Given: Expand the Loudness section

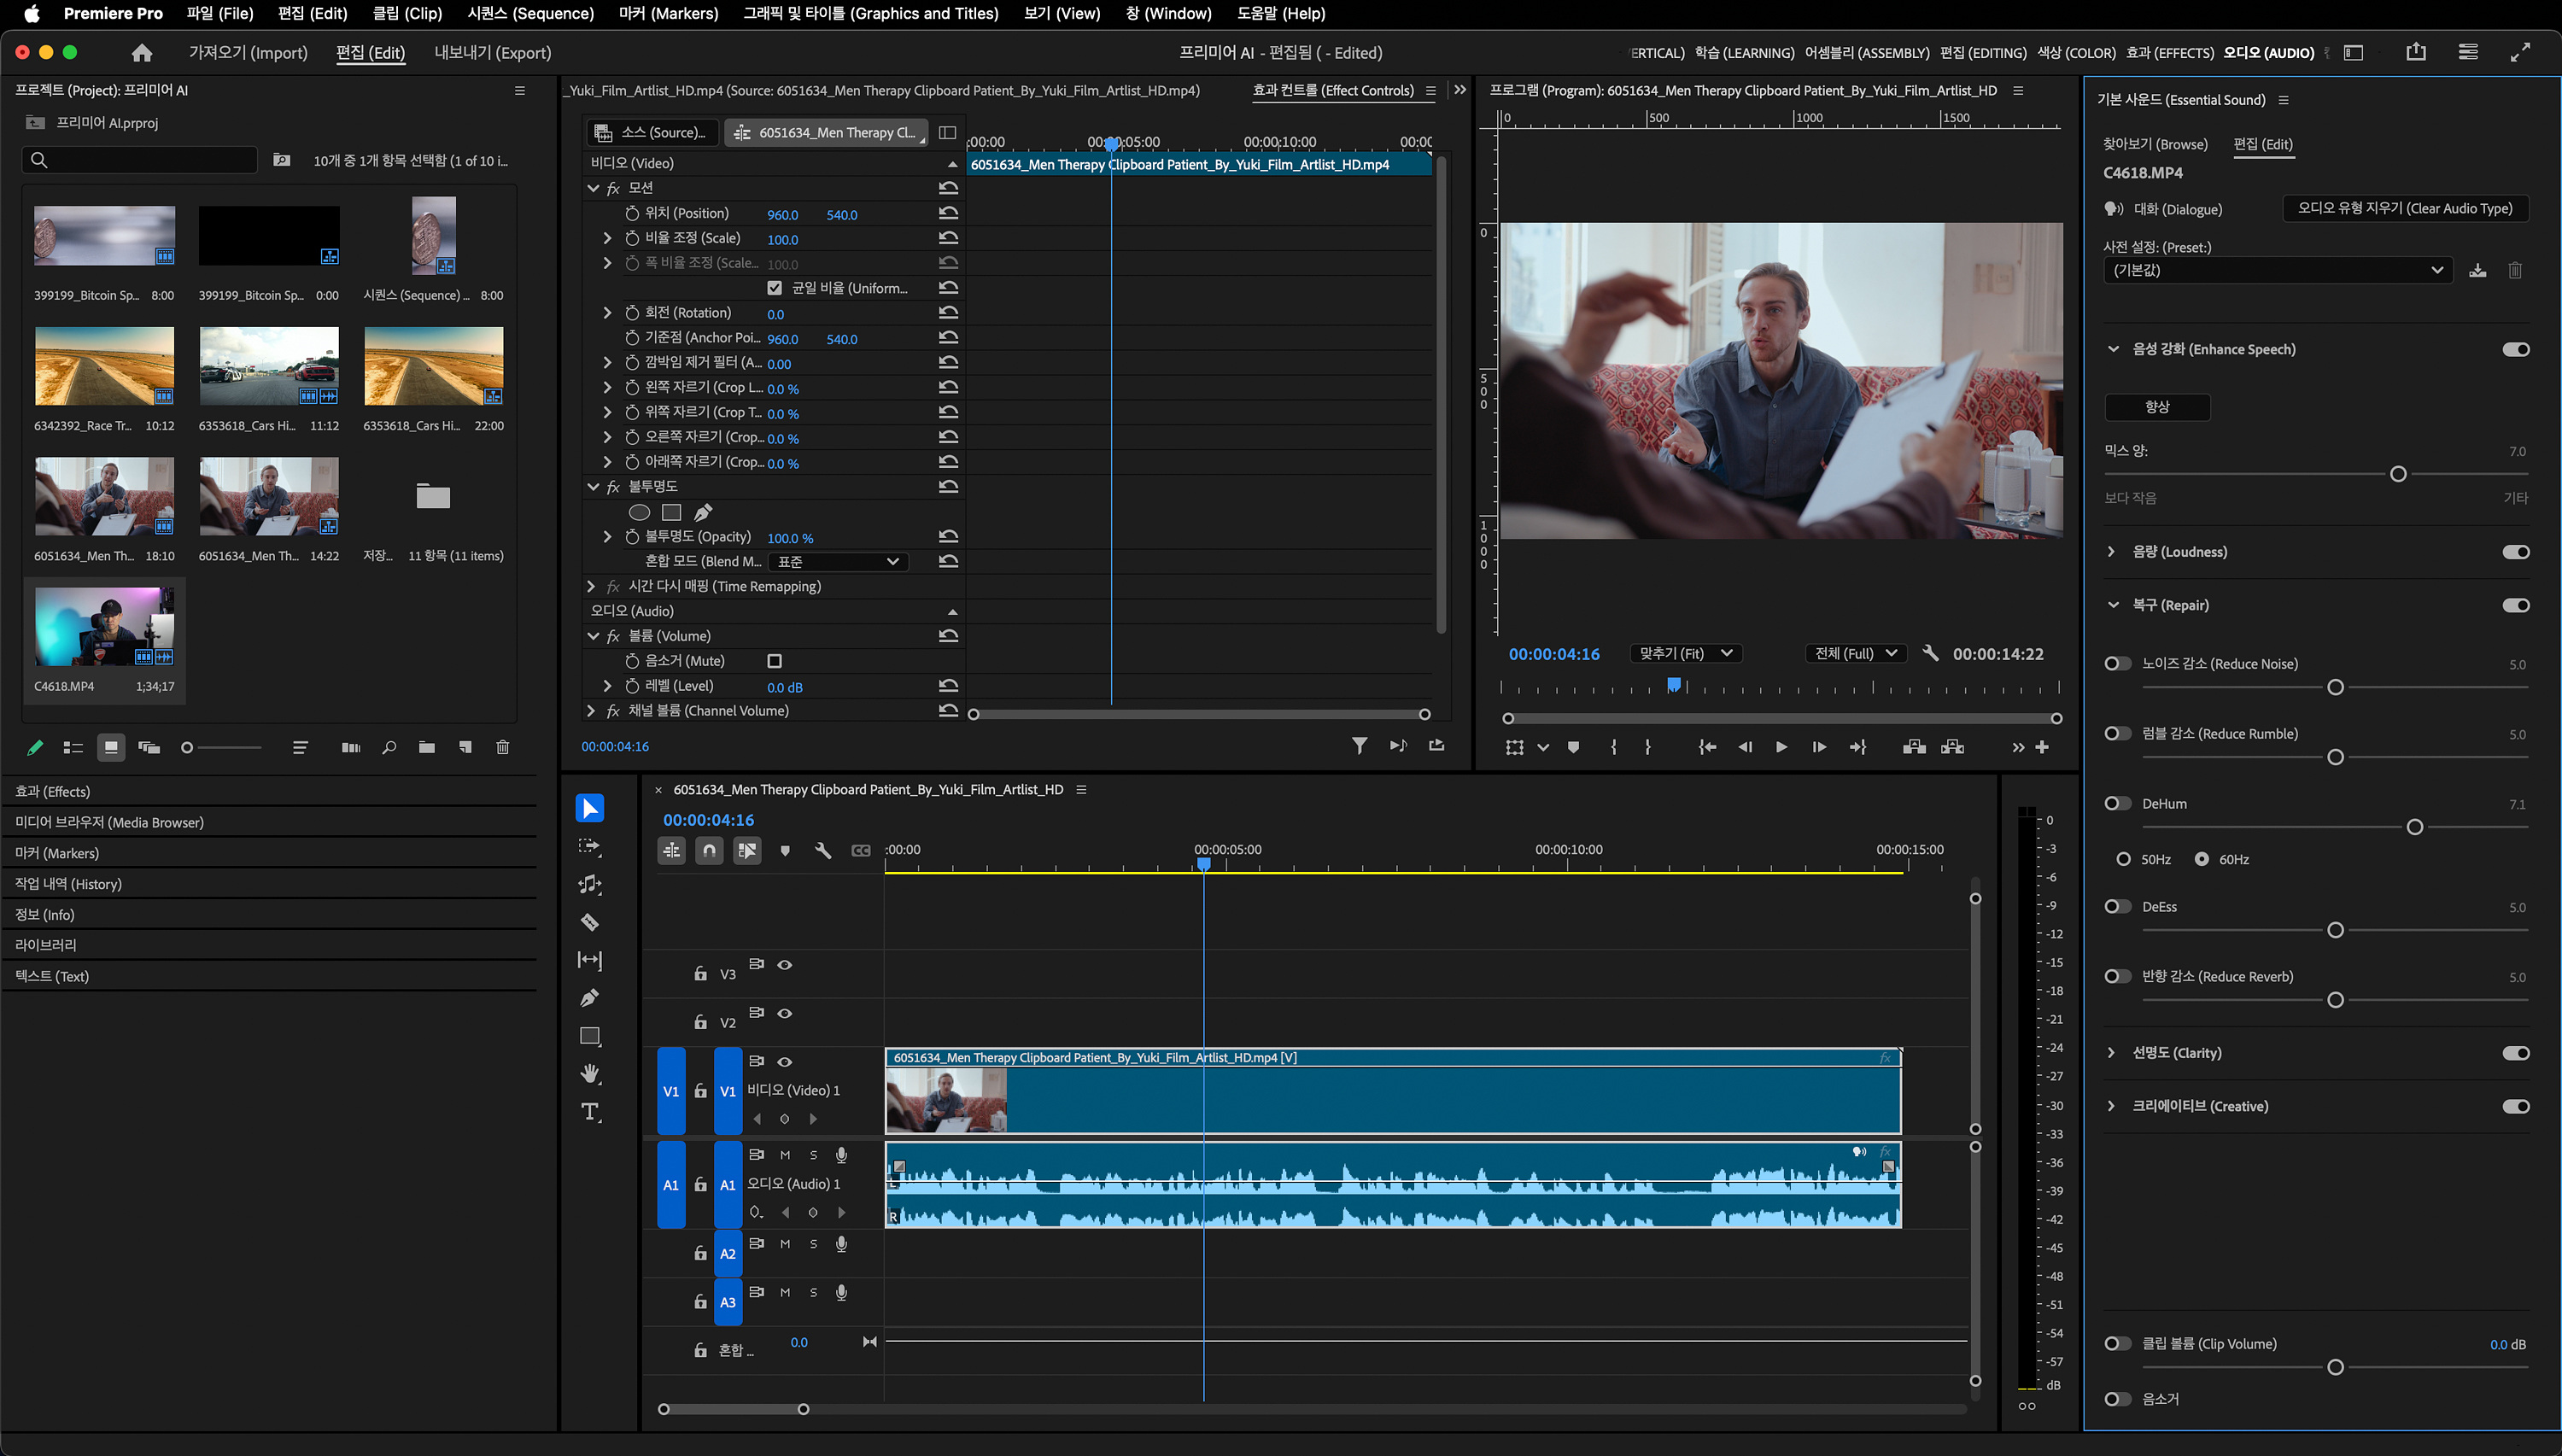Looking at the screenshot, I should coord(2111,552).
